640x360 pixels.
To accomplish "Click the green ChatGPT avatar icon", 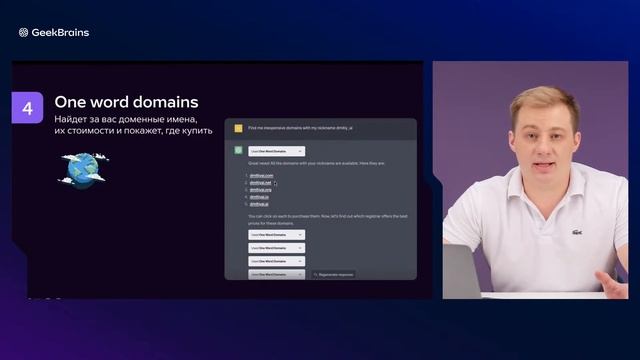I will click(x=238, y=150).
